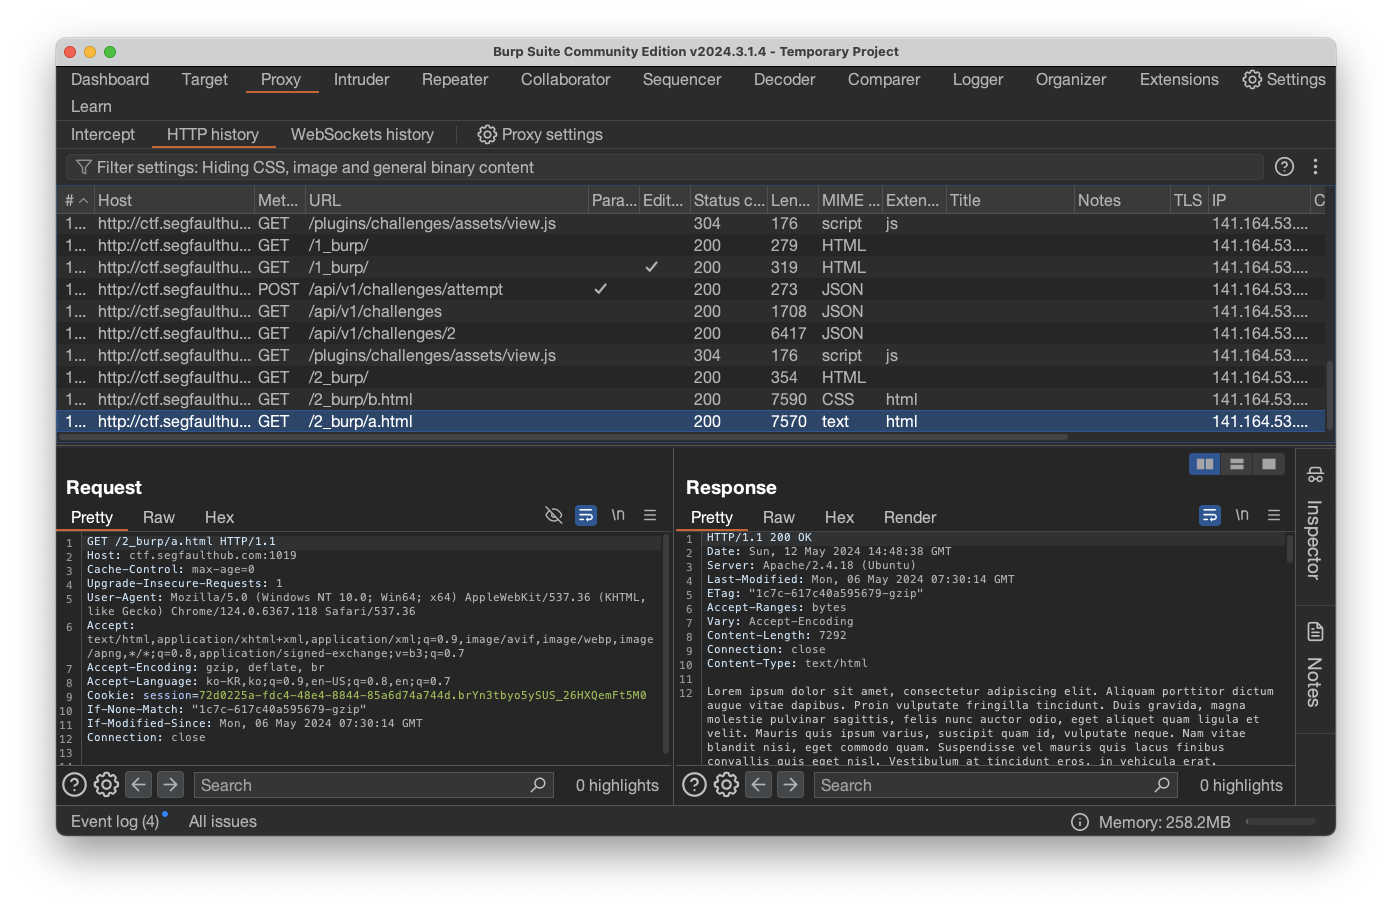Switch to the Intercept sub-tab
Viewport: 1392px width, 910px height.
[103, 134]
